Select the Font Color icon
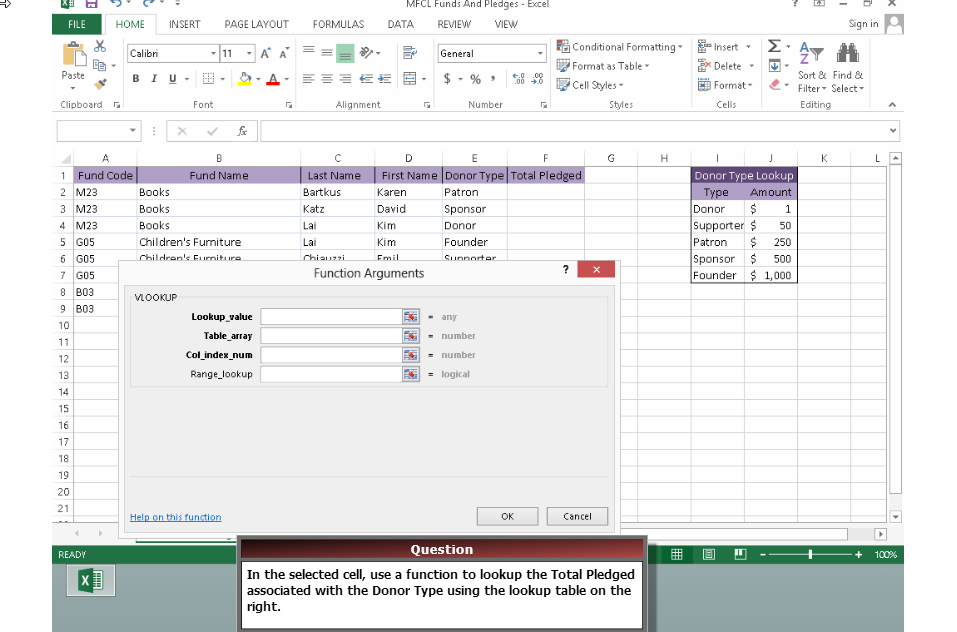The width and height of the screenshot is (957, 632). 272,78
